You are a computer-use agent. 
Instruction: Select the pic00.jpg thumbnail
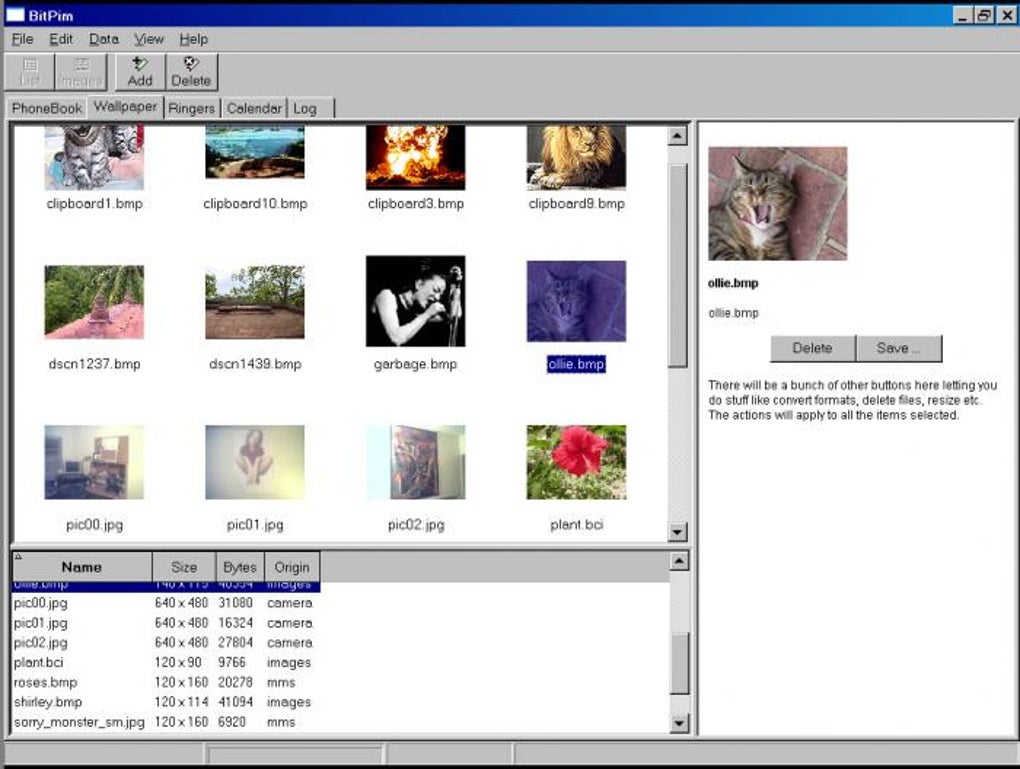pyautogui.click(x=94, y=463)
